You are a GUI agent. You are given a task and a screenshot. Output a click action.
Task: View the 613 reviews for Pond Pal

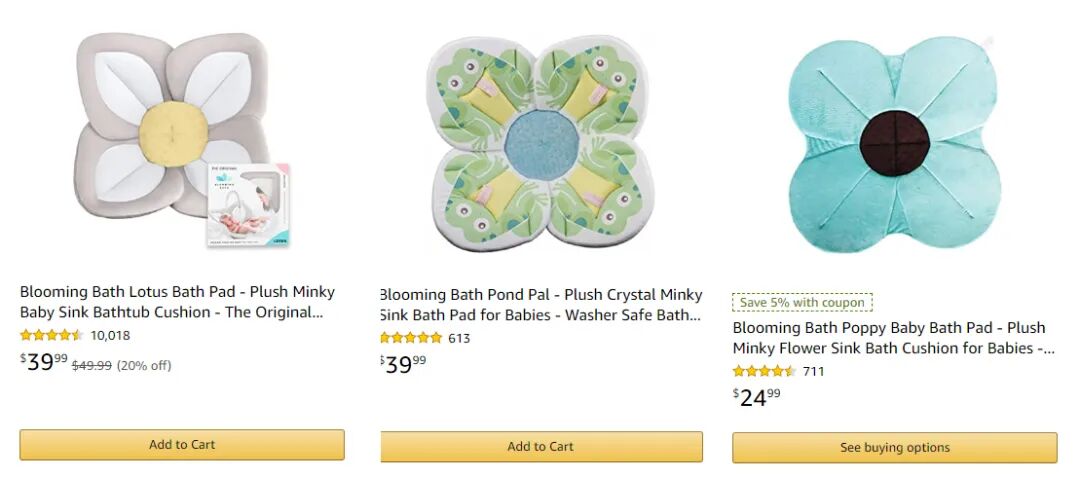point(459,339)
